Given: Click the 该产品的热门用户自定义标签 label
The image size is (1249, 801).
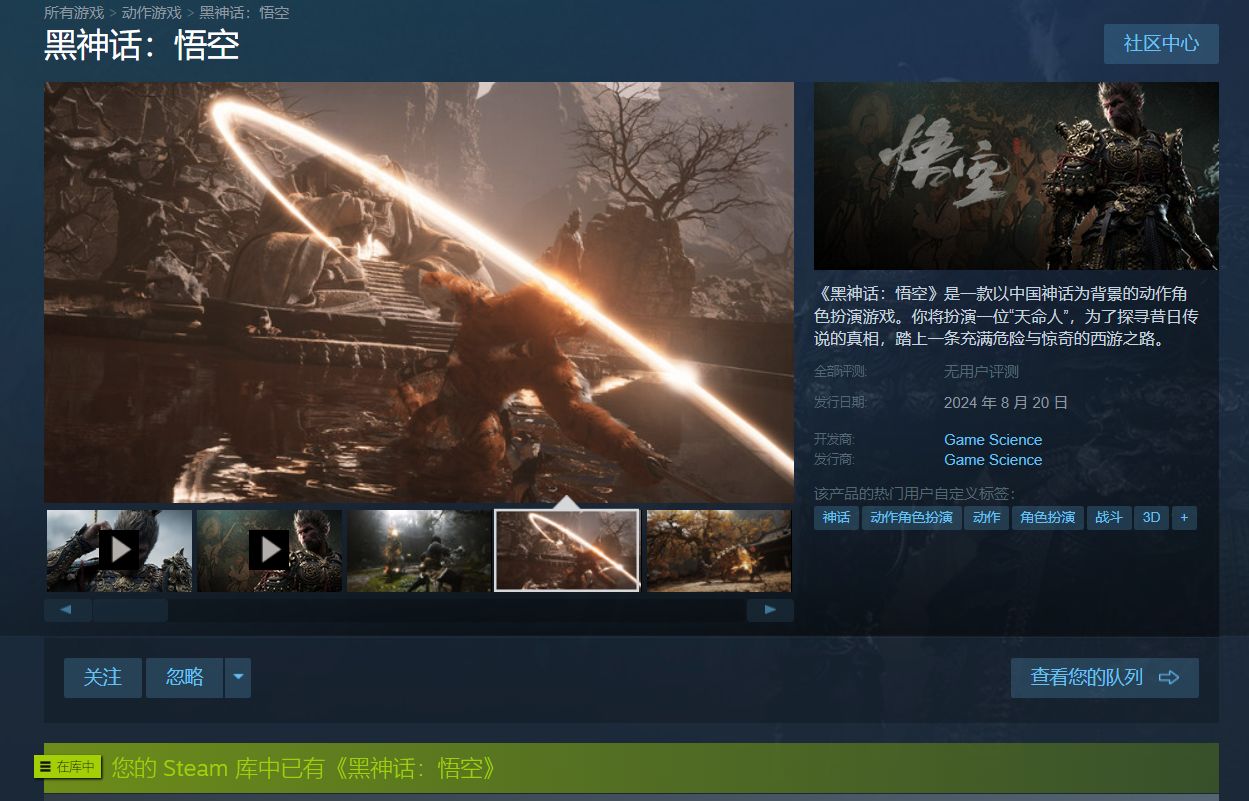Looking at the screenshot, I should tap(915, 493).
